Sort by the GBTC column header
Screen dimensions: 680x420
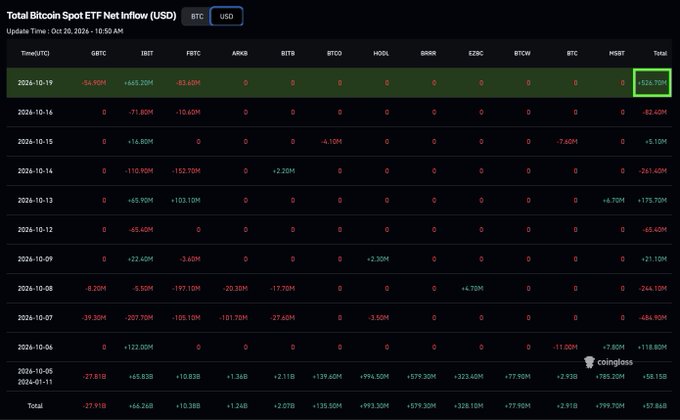(x=98, y=53)
